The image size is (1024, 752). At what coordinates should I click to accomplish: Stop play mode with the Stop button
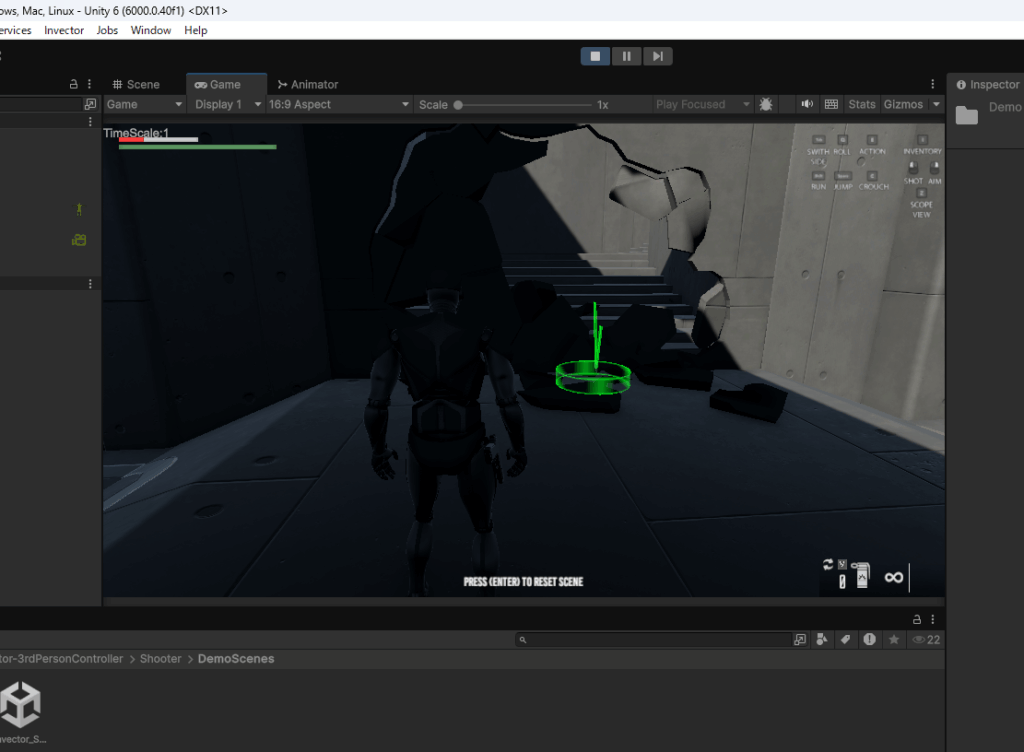click(x=595, y=56)
